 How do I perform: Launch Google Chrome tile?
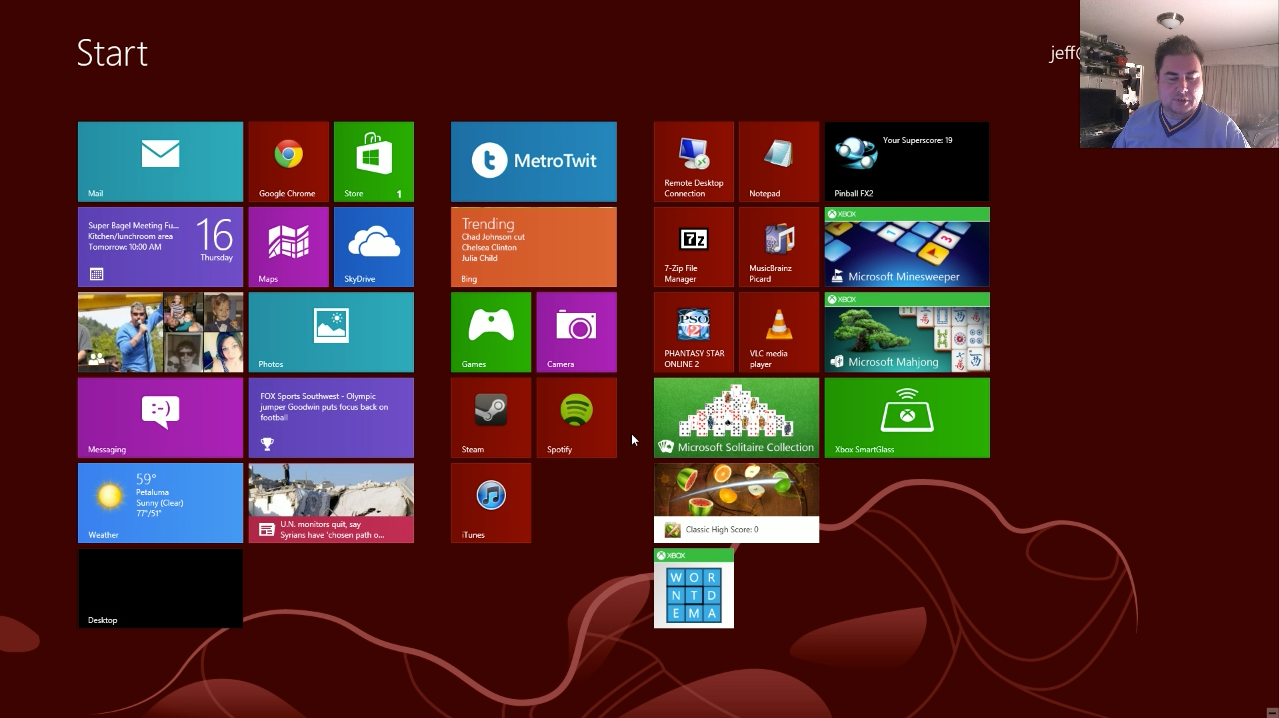pos(288,162)
